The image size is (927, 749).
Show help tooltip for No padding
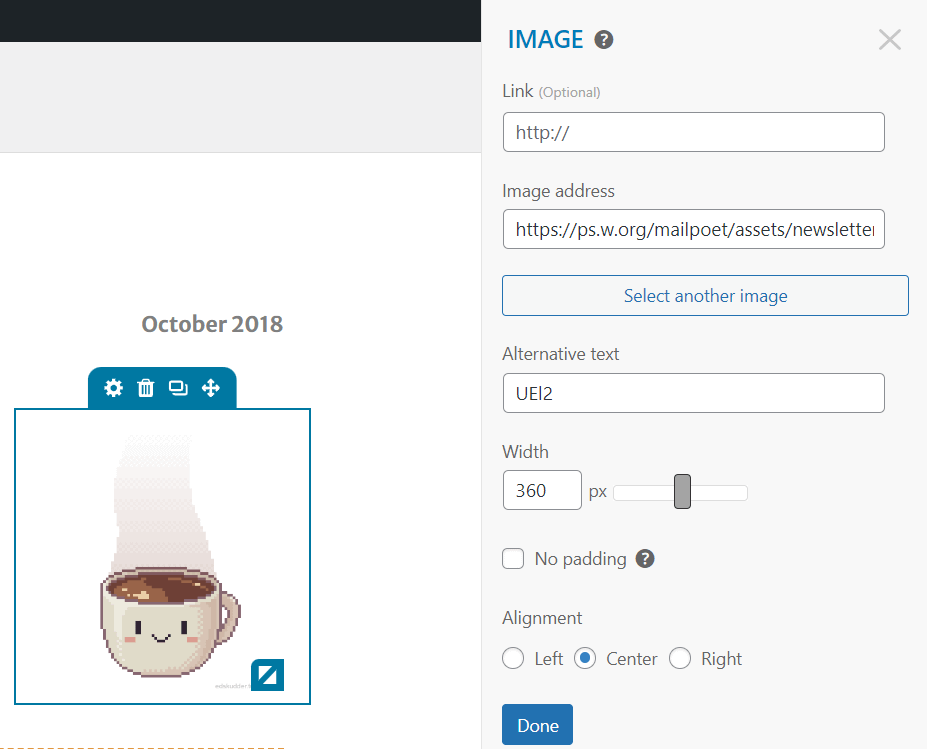(645, 559)
